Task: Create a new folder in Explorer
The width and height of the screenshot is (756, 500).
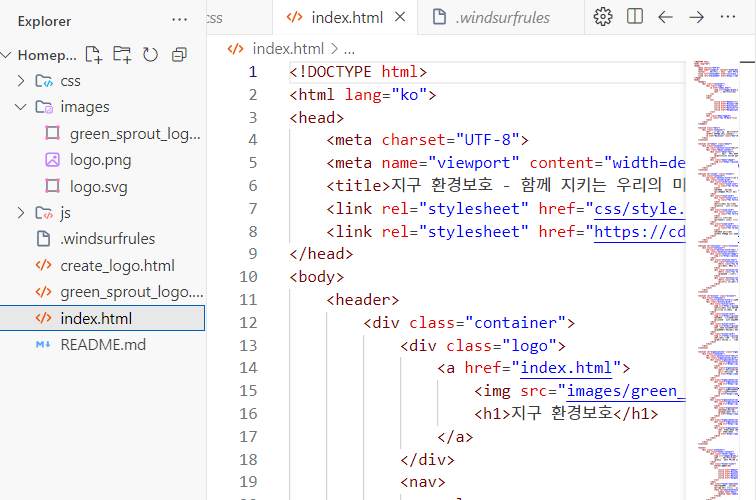Action: (x=122, y=55)
